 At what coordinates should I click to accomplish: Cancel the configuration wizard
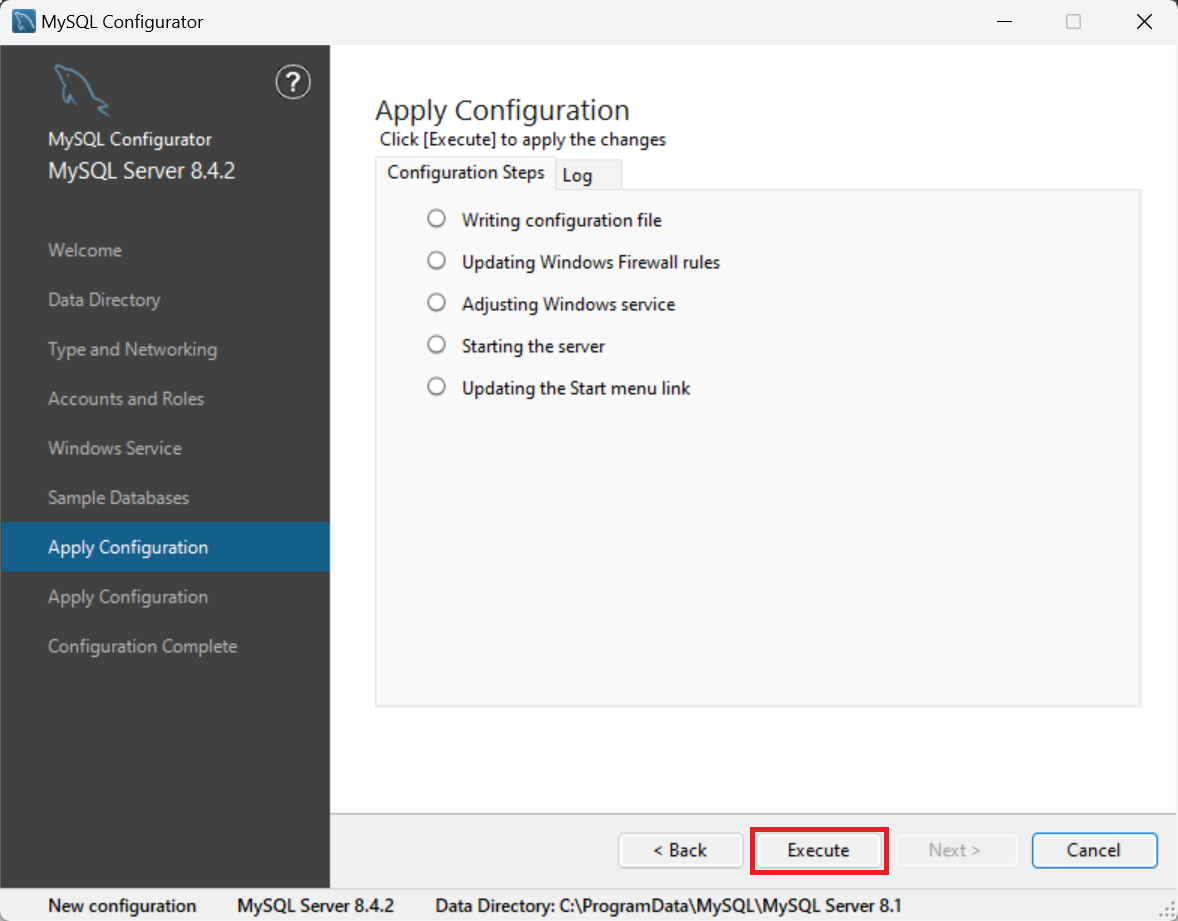click(x=1094, y=850)
